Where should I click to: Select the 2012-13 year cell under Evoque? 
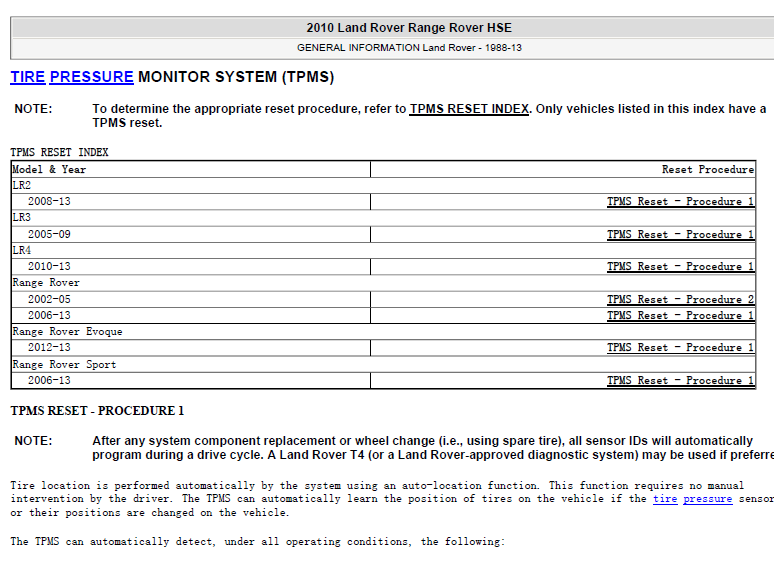[191, 347]
